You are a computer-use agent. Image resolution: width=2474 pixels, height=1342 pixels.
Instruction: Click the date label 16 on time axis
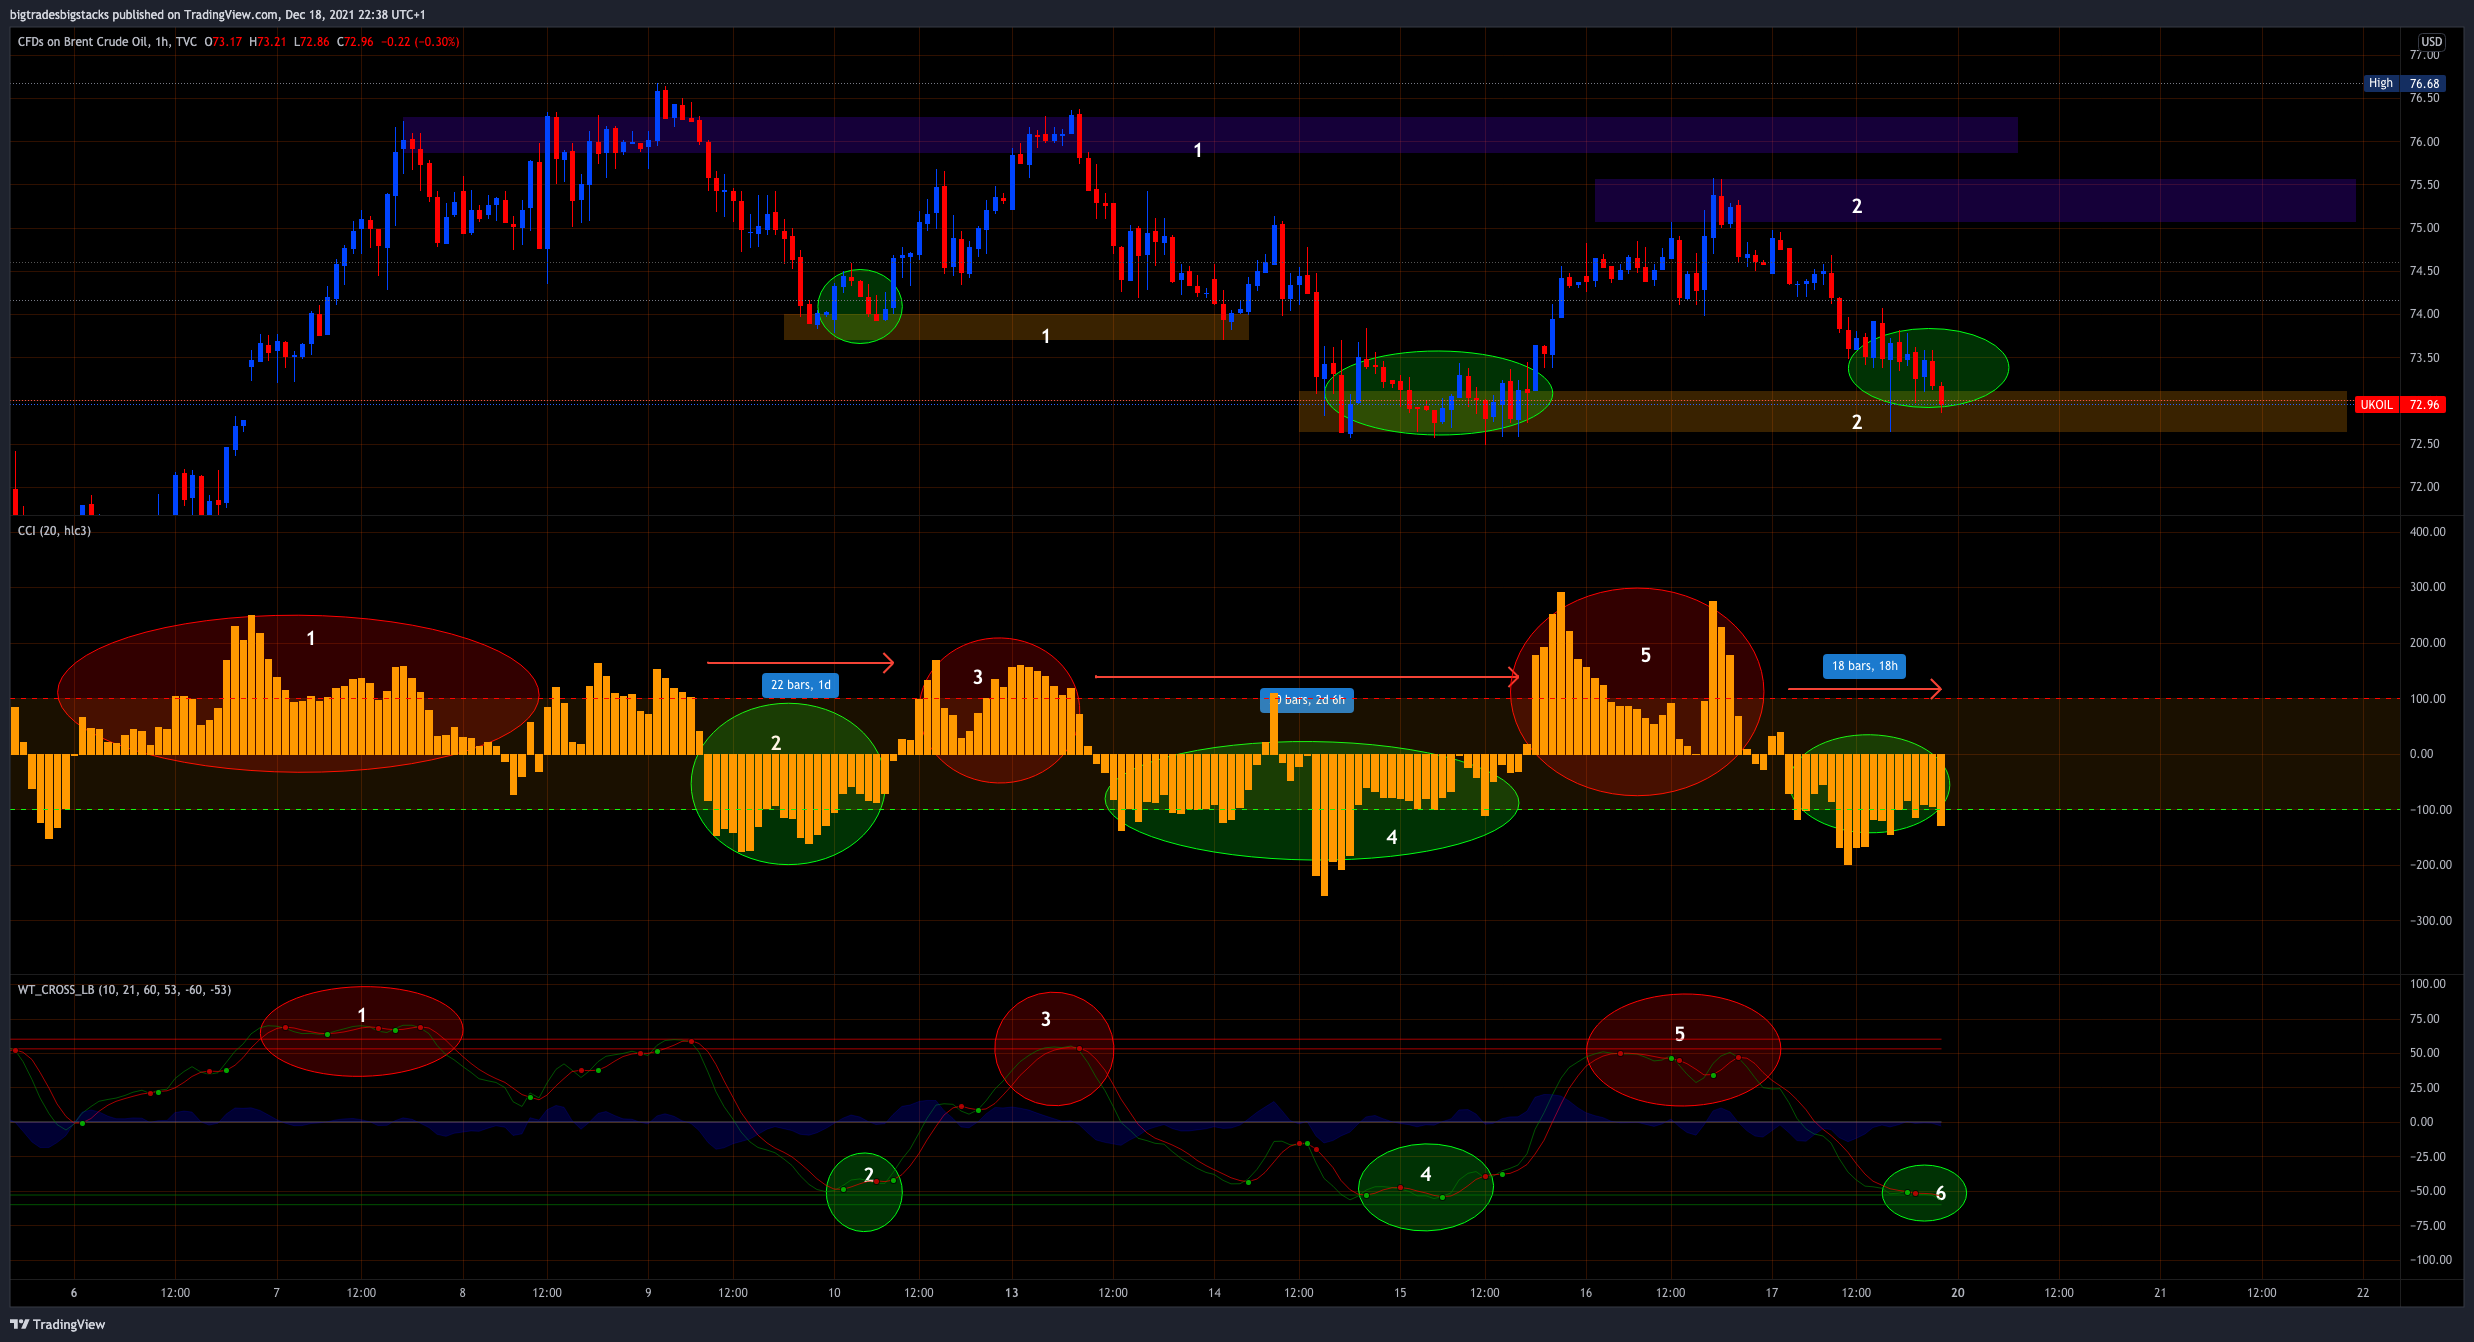pyautogui.click(x=1586, y=1293)
